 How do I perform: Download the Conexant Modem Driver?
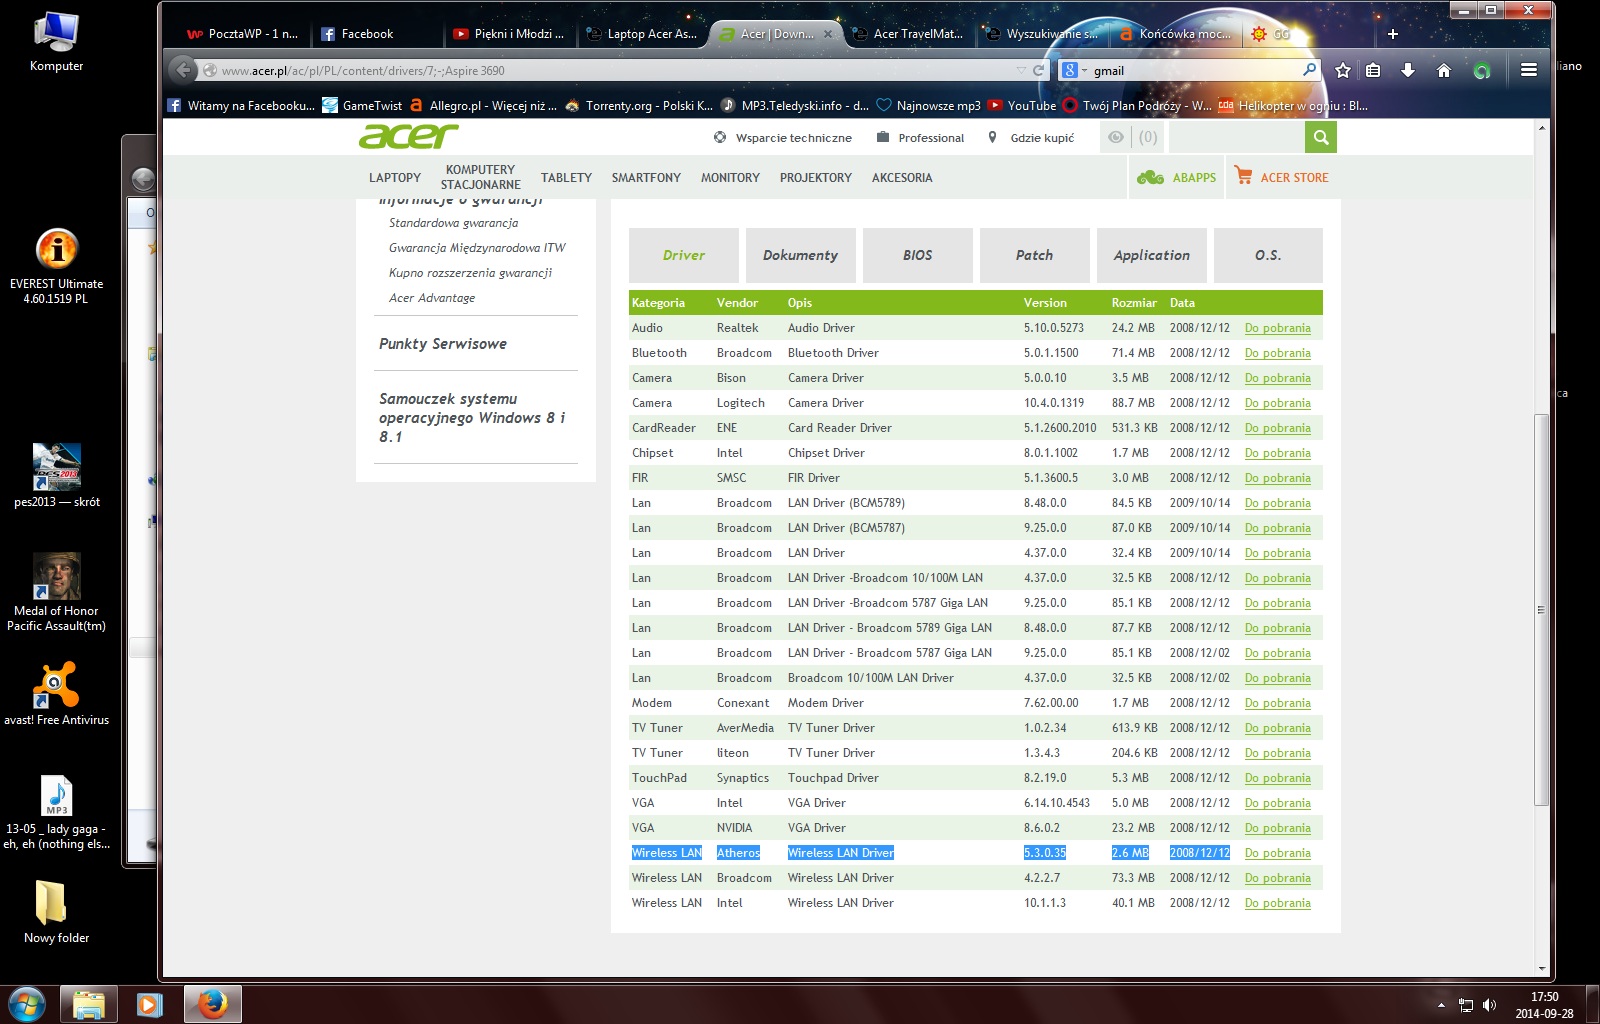point(1277,703)
